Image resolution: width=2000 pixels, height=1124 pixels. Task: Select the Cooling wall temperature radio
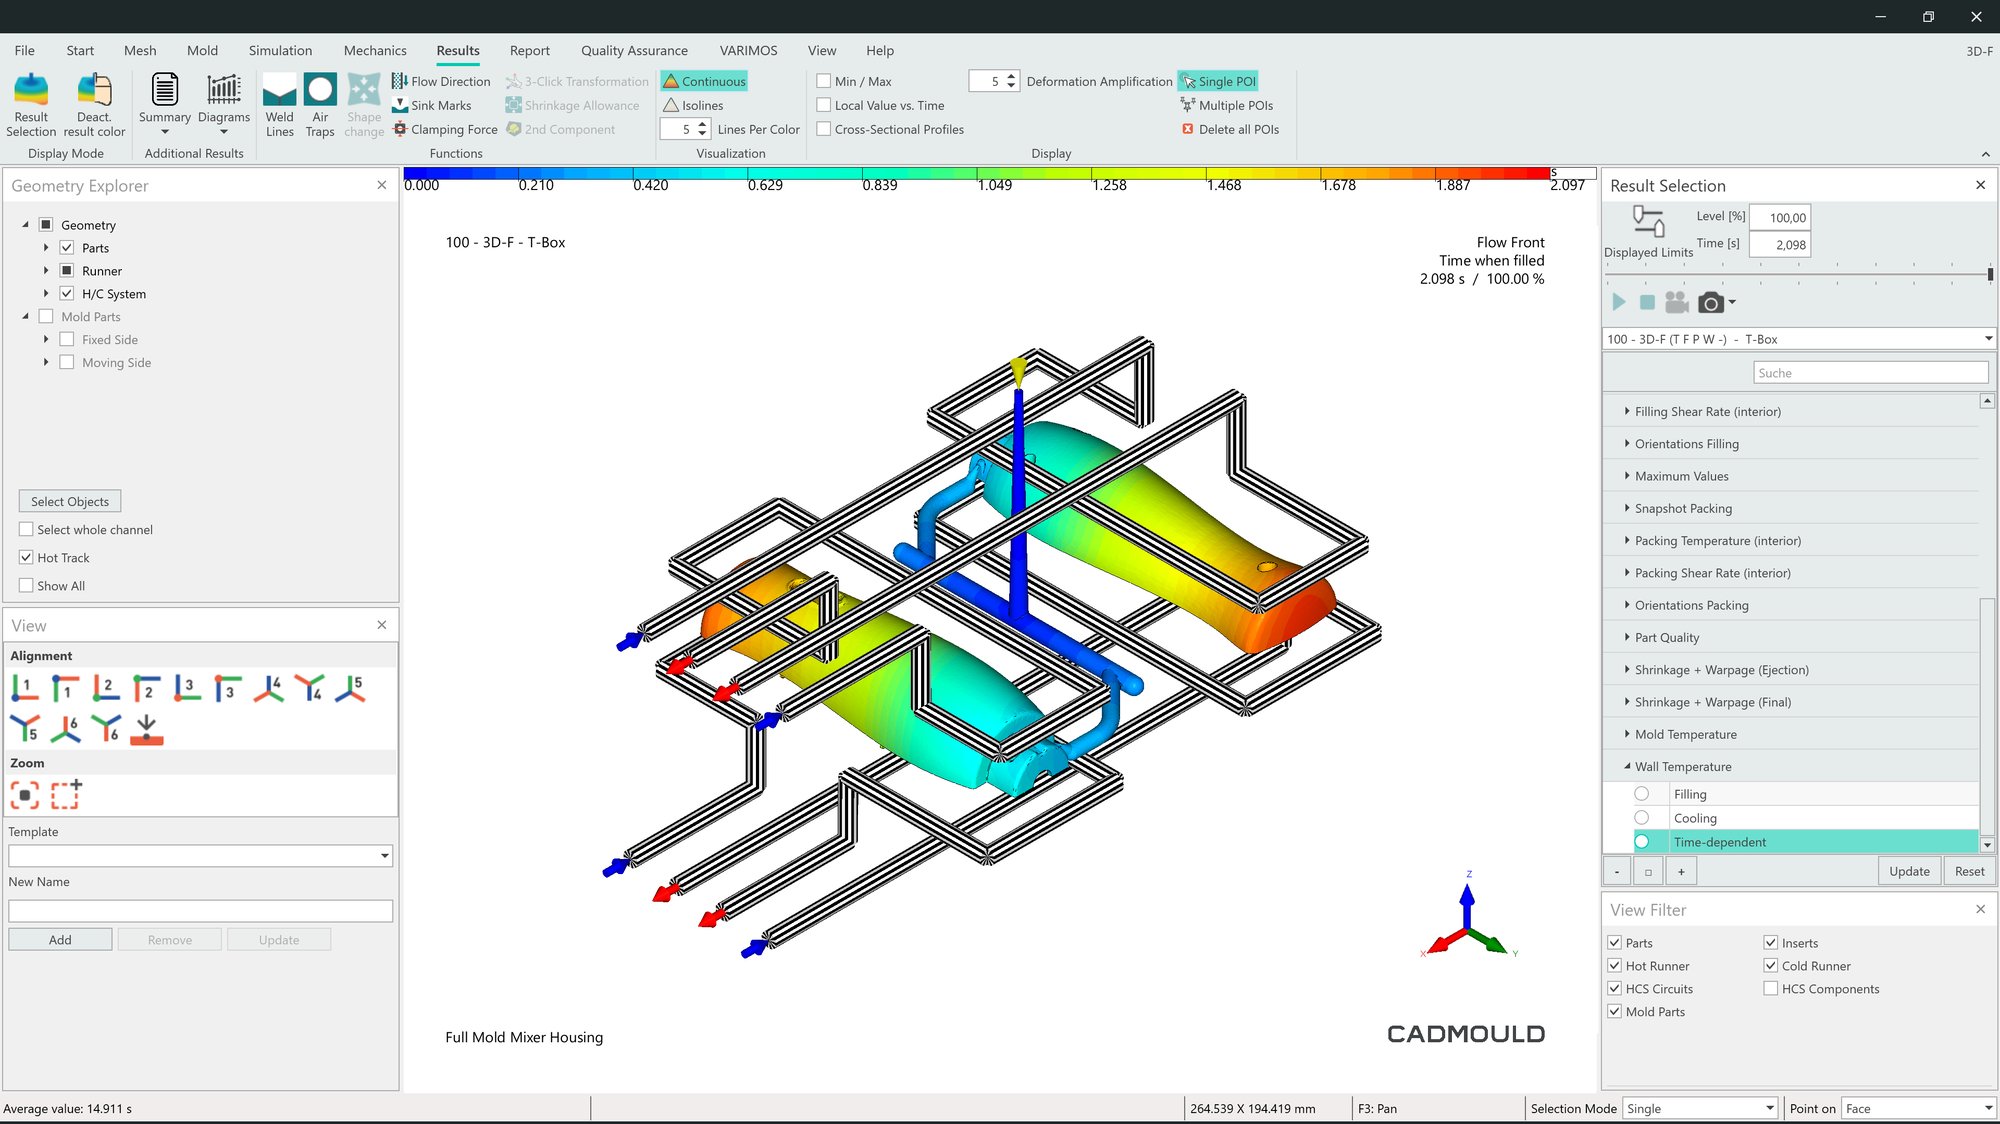coord(1642,818)
